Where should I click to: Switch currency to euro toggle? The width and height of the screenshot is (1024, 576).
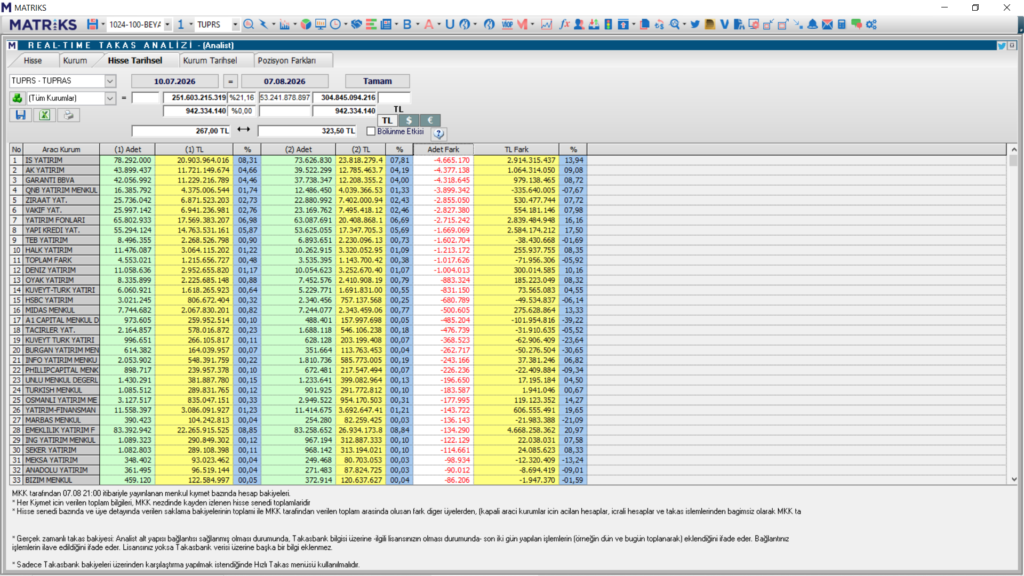click(430, 121)
